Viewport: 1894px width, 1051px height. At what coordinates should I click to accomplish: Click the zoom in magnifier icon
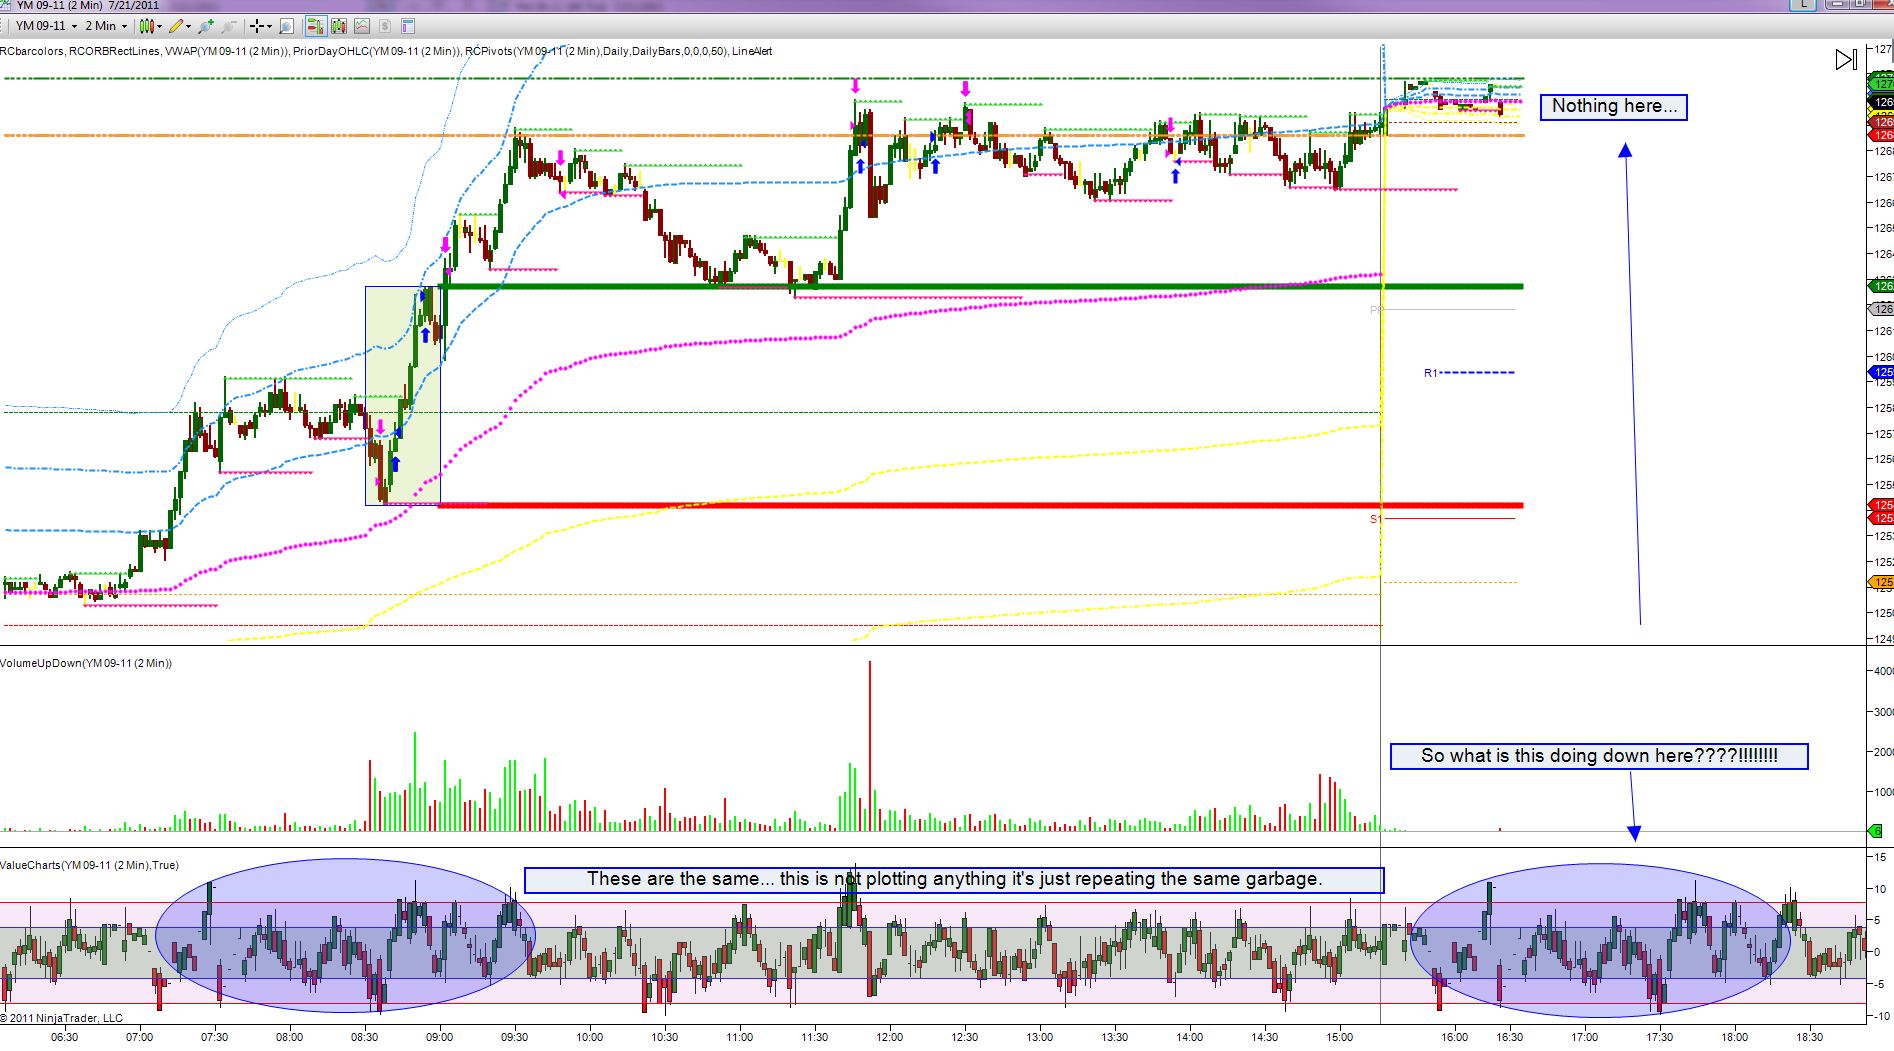(206, 26)
